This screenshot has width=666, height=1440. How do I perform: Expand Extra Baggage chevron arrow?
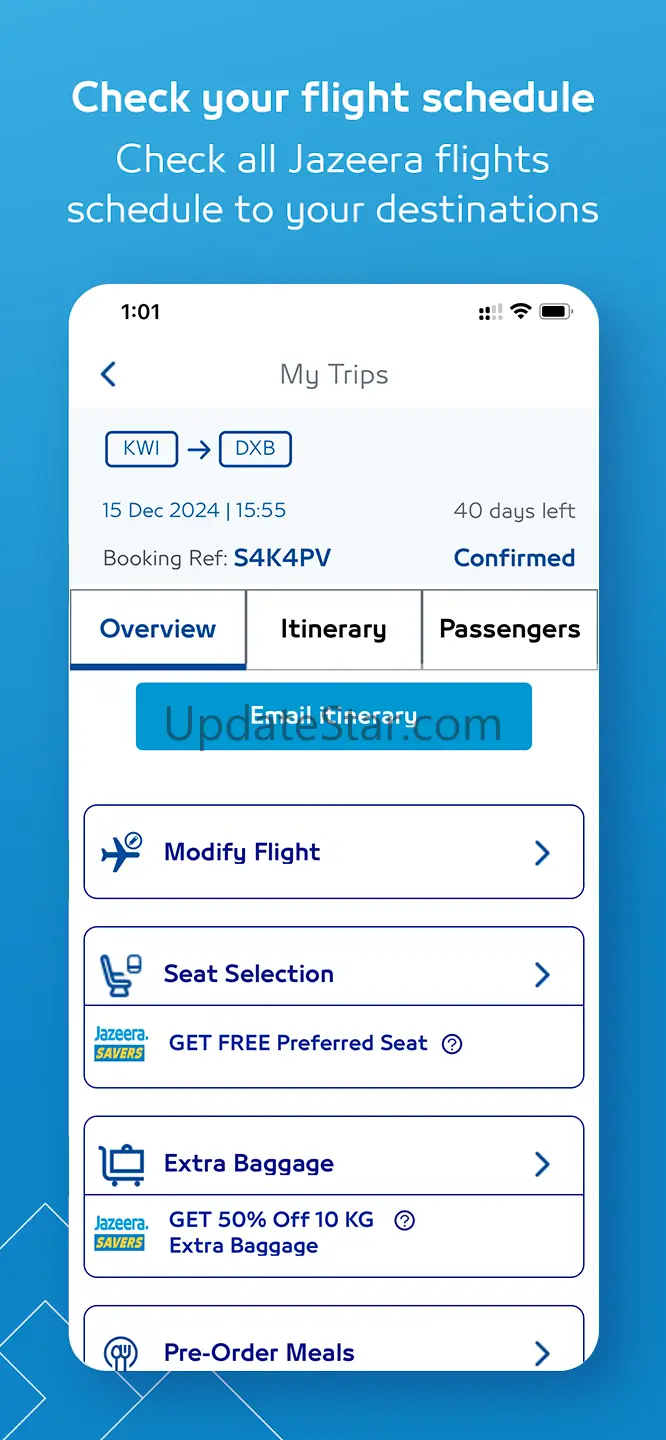click(542, 1164)
